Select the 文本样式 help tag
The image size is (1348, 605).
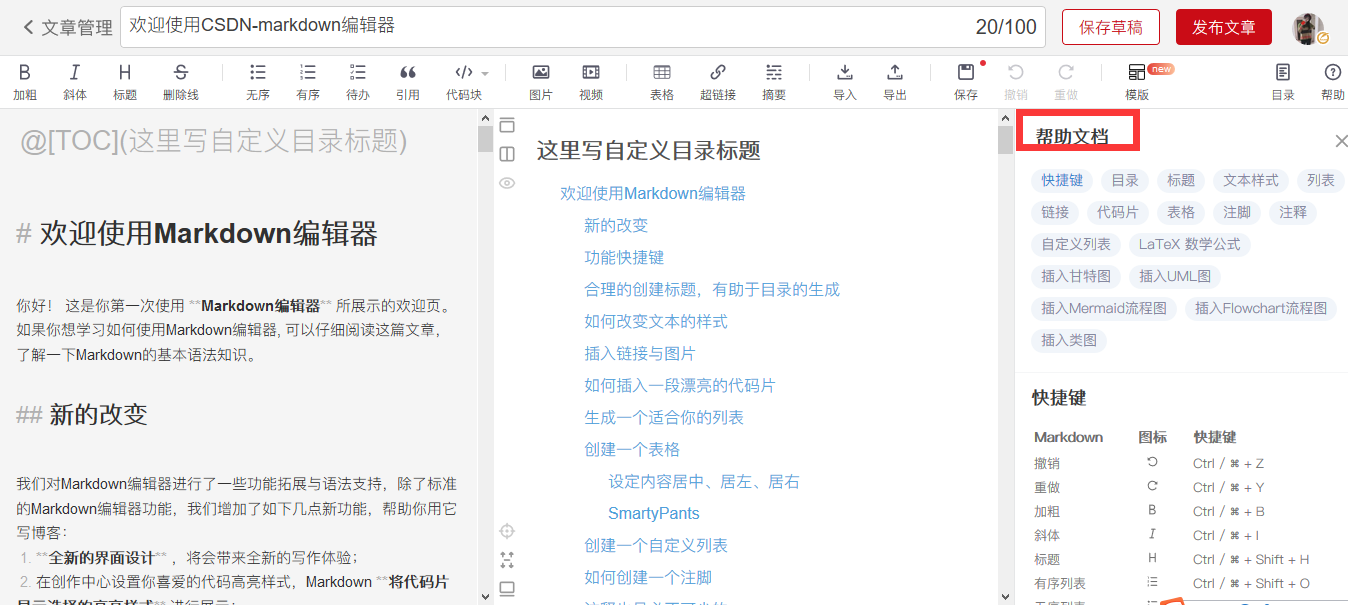pos(1251,180)
